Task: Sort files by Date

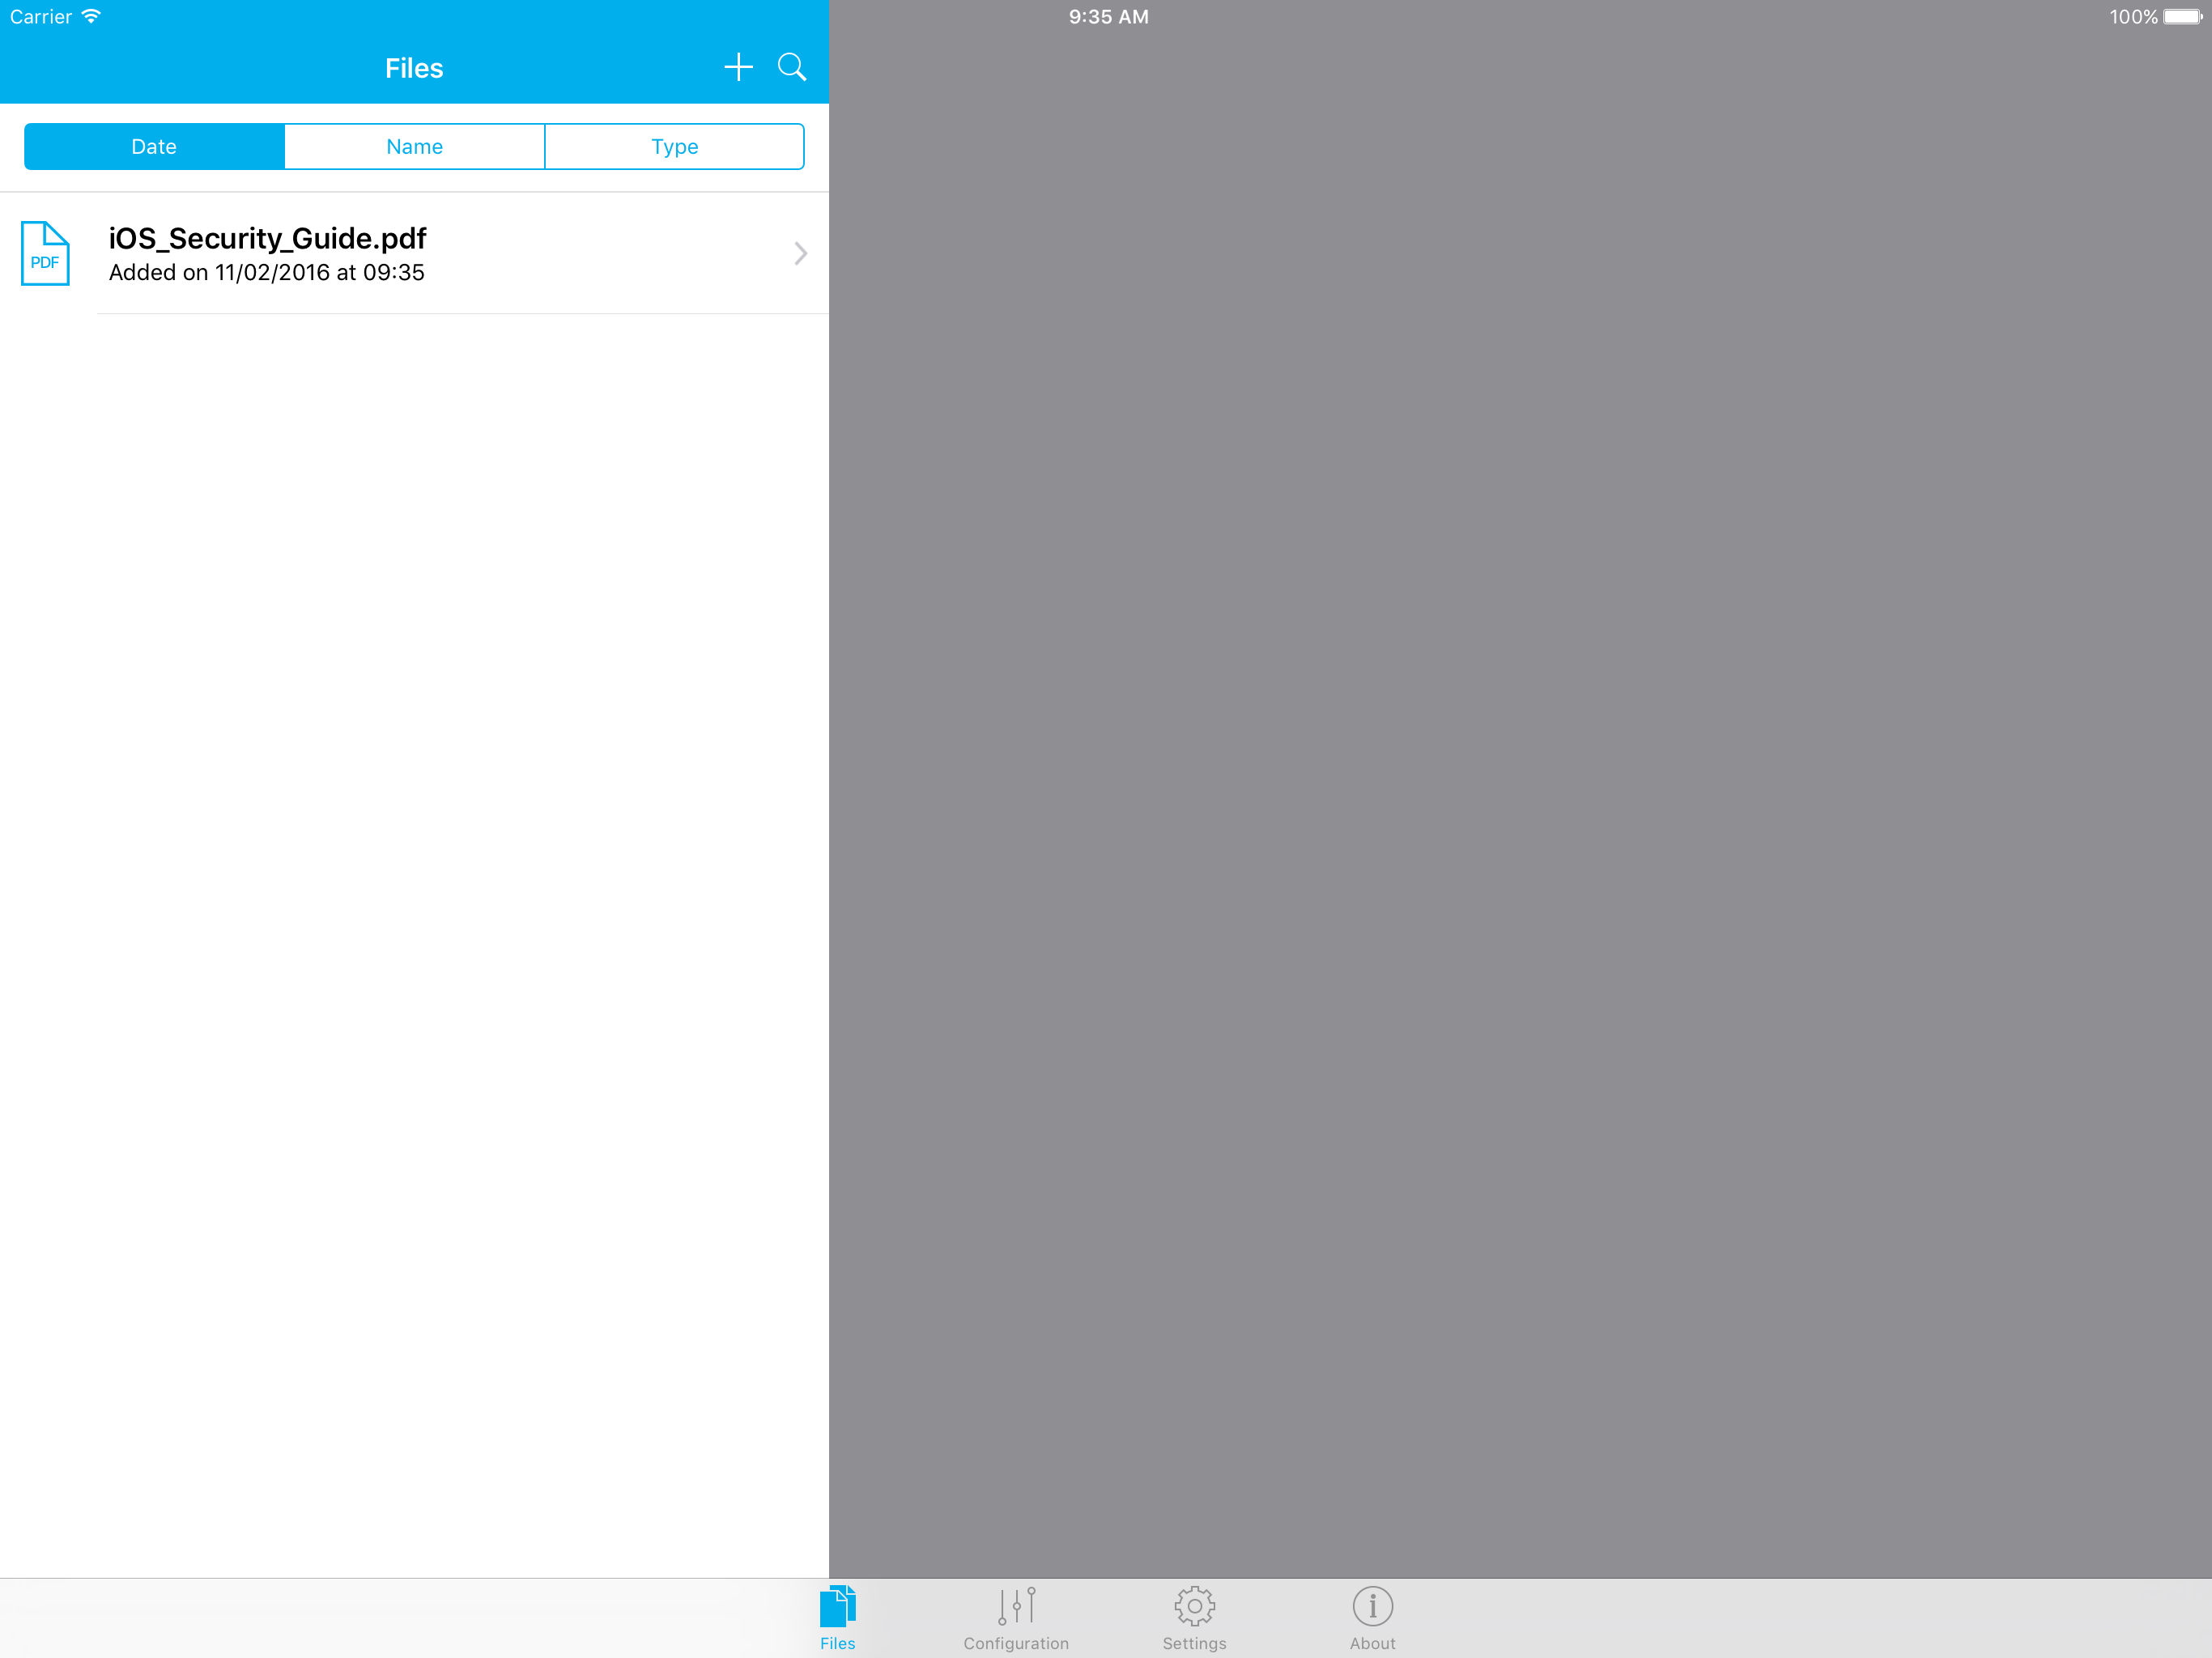Action: click(x=154, y=146)
